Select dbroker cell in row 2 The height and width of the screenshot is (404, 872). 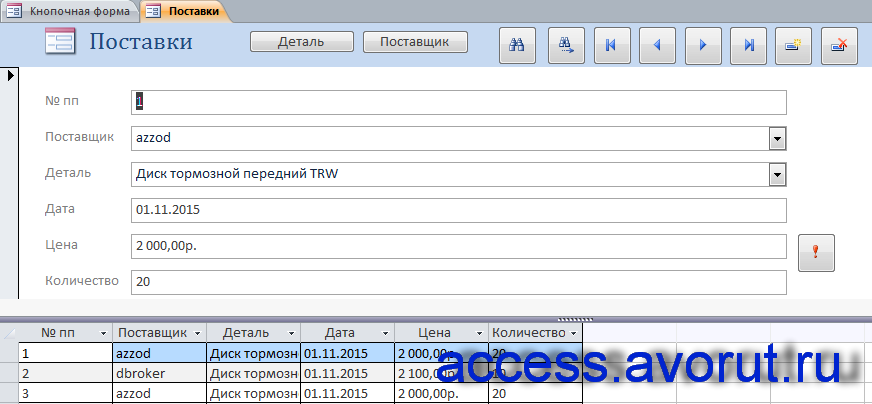point(160,373)
